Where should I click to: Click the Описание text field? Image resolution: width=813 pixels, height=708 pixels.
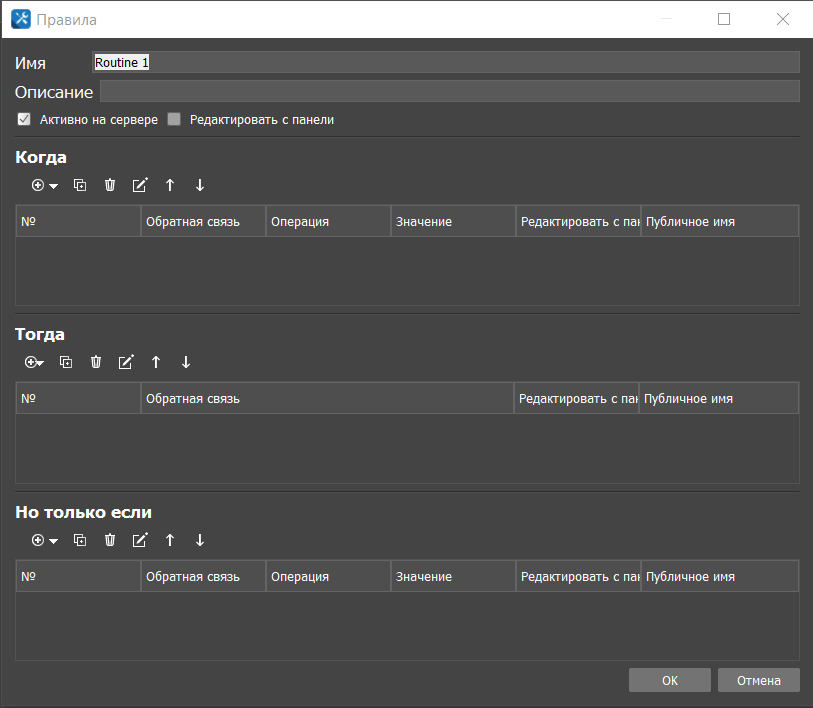449,92
